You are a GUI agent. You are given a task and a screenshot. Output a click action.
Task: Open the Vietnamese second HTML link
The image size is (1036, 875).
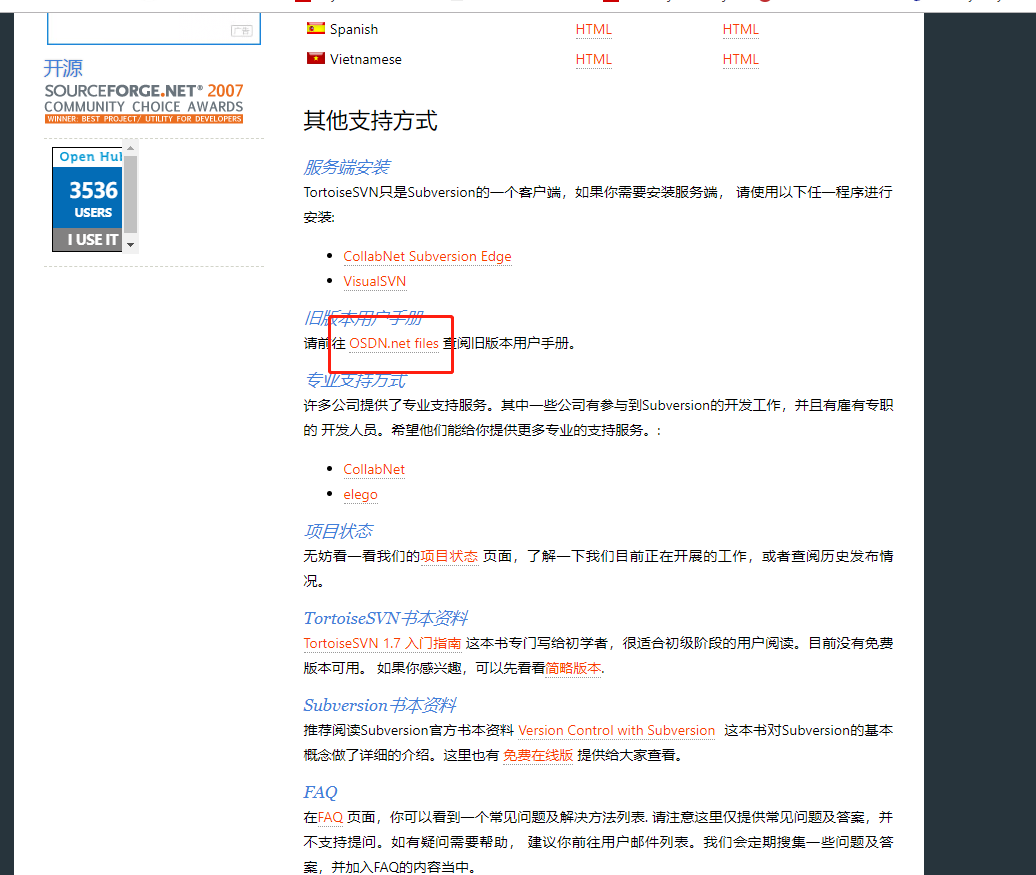pyautogui.click(x=741, y=59)
